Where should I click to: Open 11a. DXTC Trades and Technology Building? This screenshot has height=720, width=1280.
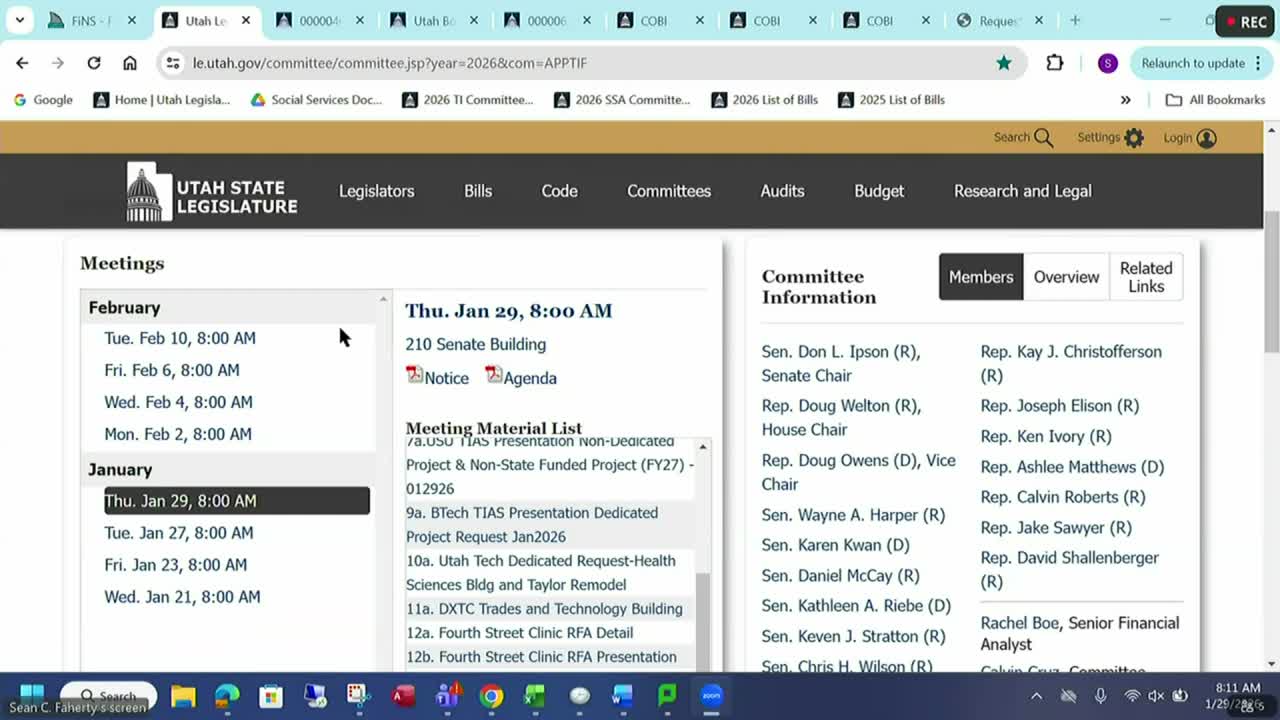pos(544,609)
